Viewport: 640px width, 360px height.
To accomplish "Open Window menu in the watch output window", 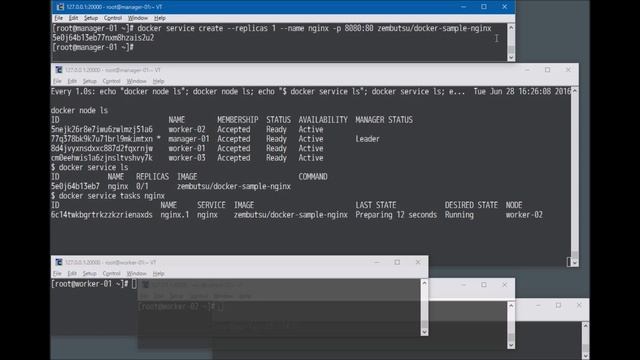I will pos(136,81).
